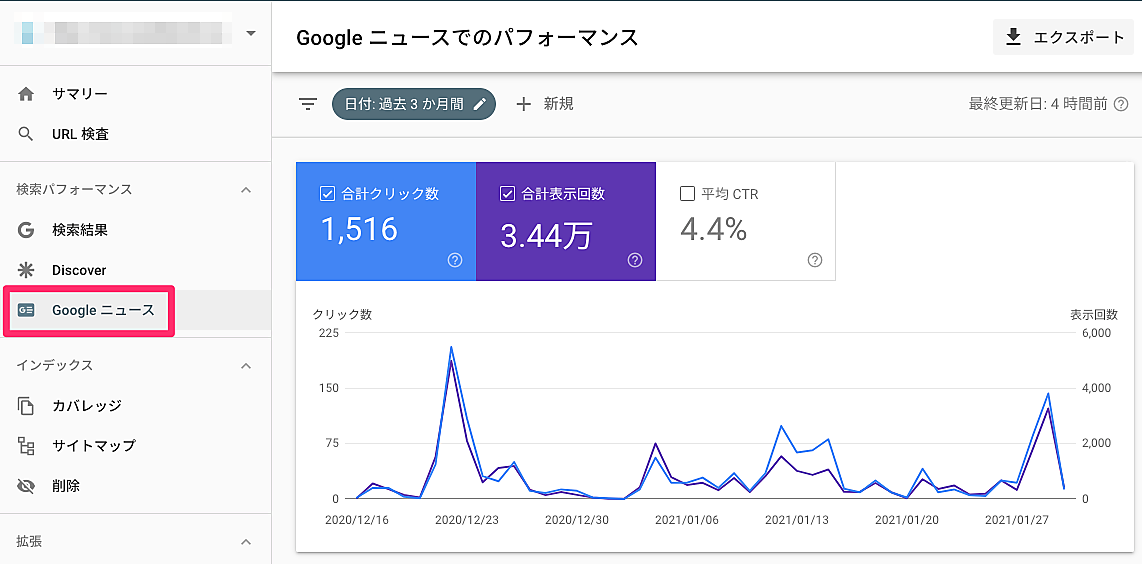
Task: Add a new filter with 新規
Action: click(545, 104)
